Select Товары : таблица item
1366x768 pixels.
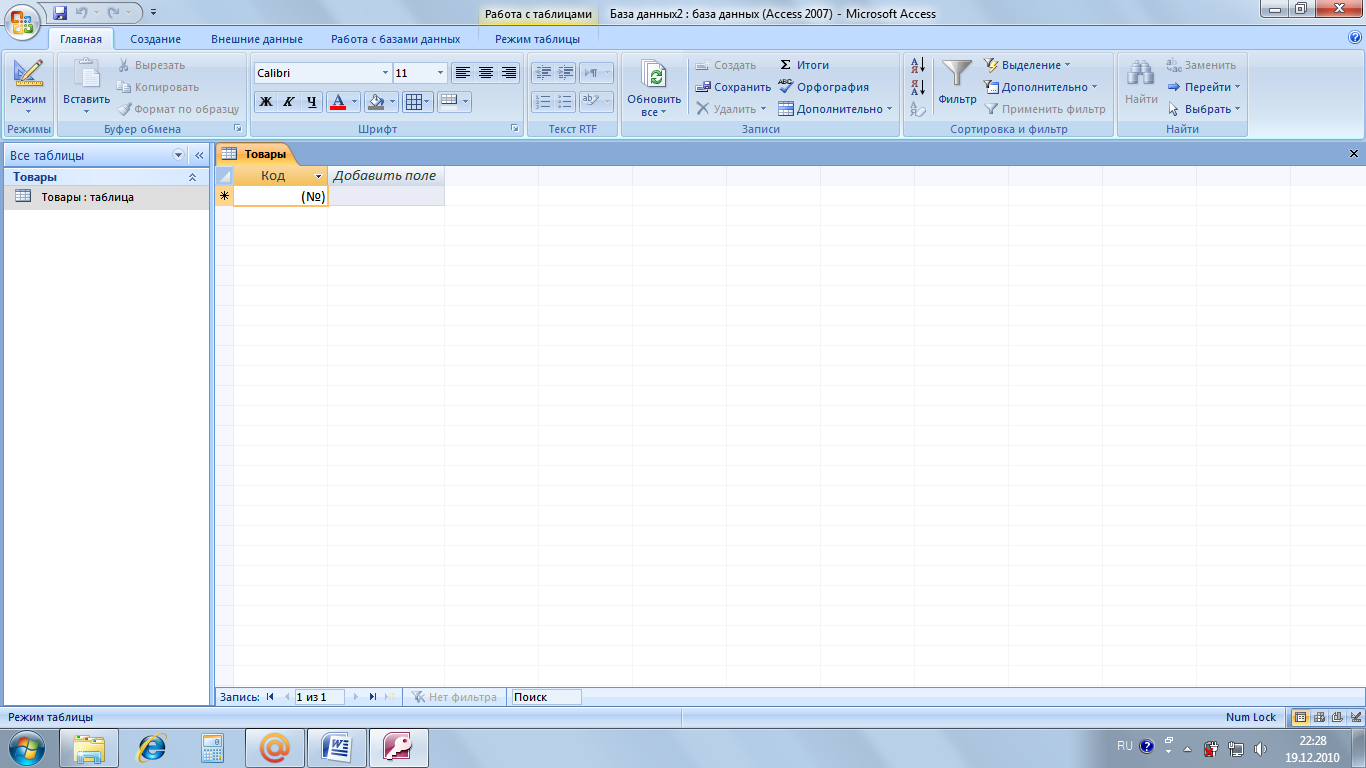point(106,197)
